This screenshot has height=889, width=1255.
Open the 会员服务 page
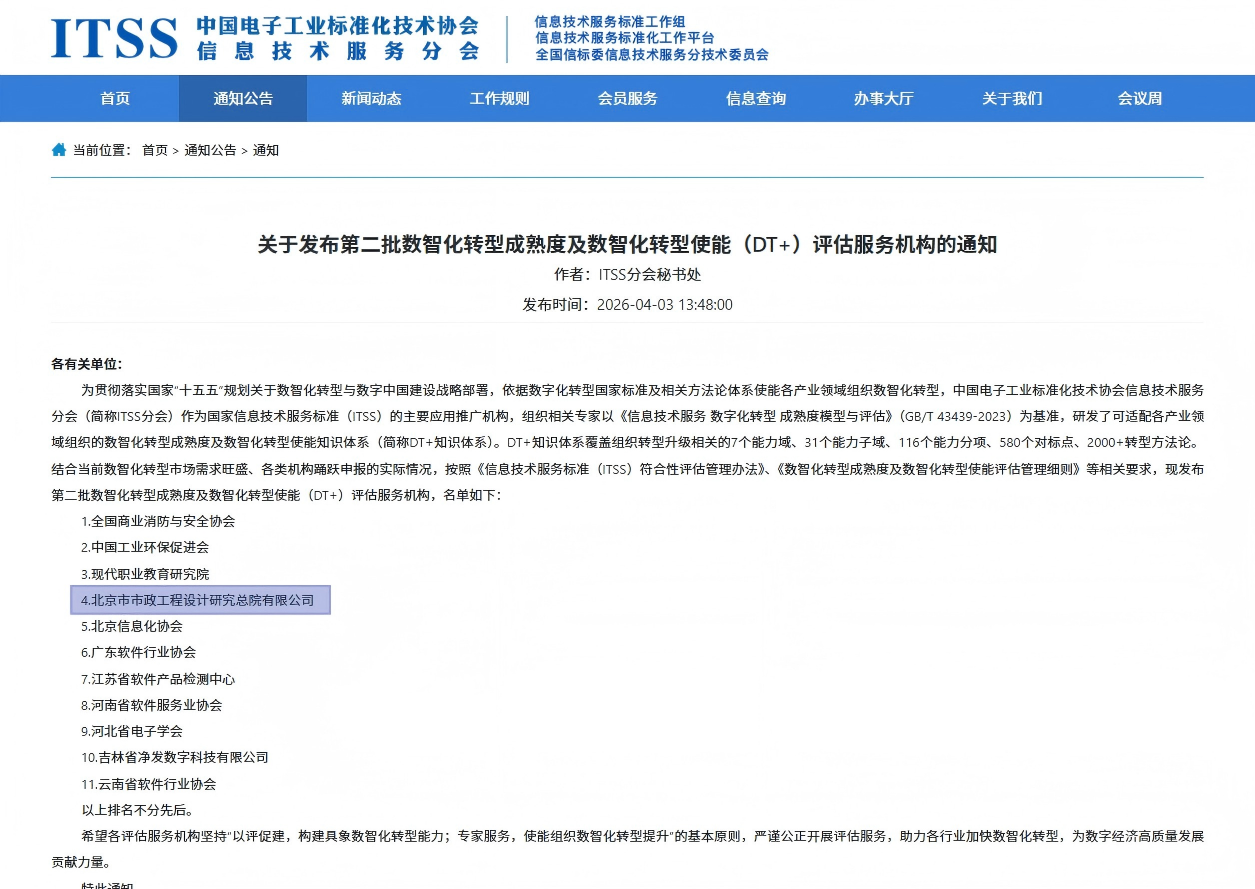(627, 98)
